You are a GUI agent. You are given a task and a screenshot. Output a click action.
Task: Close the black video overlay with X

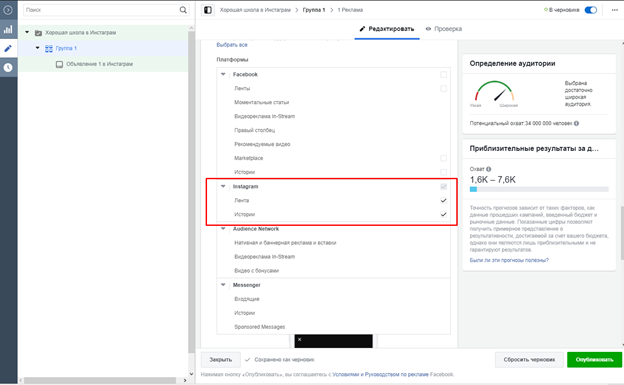click(300, 340)
